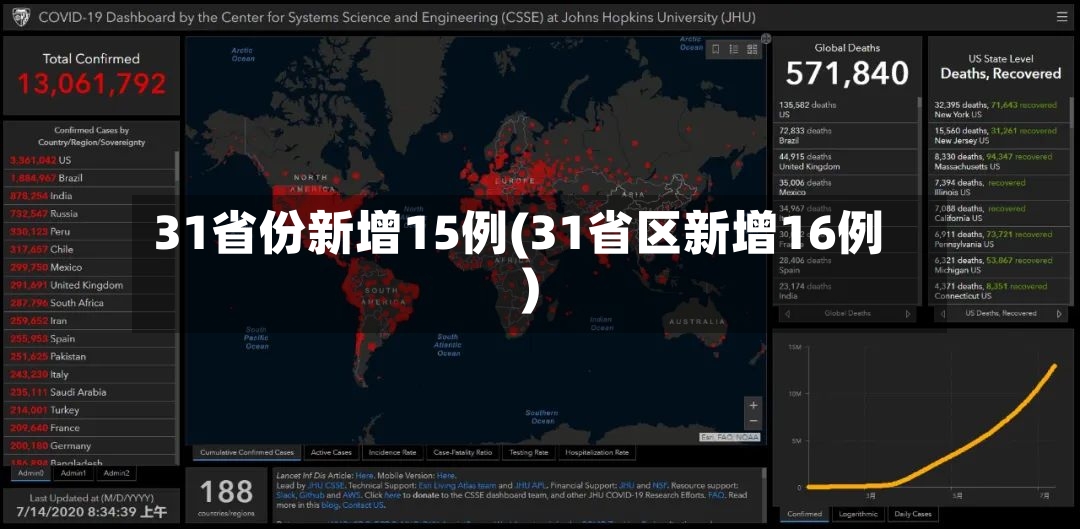Select Brazil in confirmed cases list
Image resolution: width=1080 pixels, height=529 pixels.
[92, 178]
